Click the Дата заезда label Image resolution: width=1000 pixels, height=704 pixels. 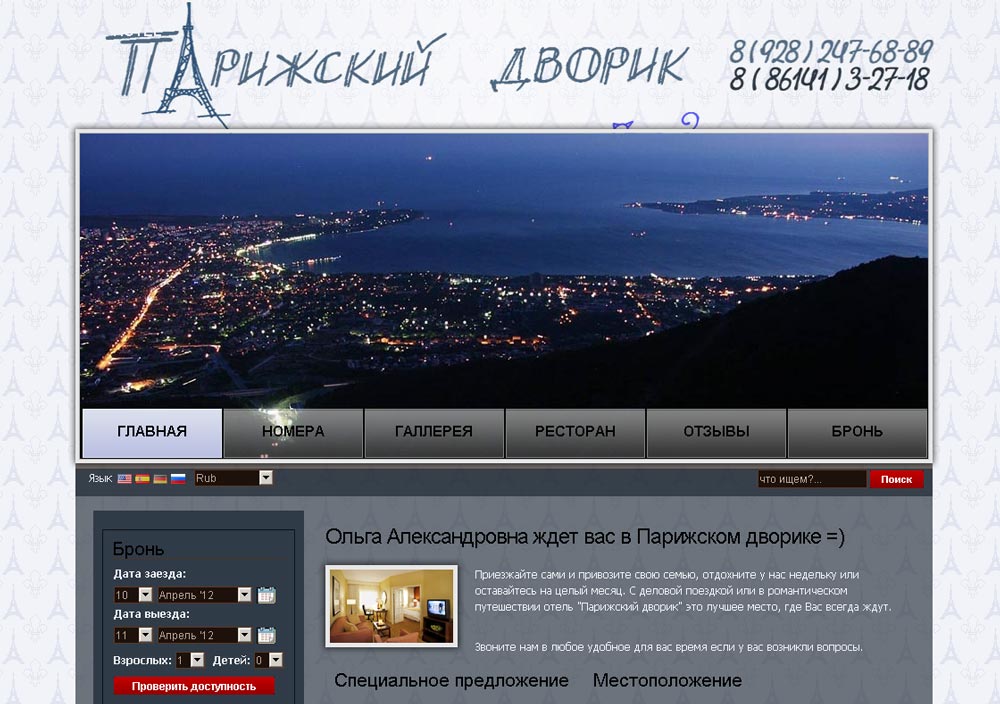pyautogui.click(x=150, y=574)
